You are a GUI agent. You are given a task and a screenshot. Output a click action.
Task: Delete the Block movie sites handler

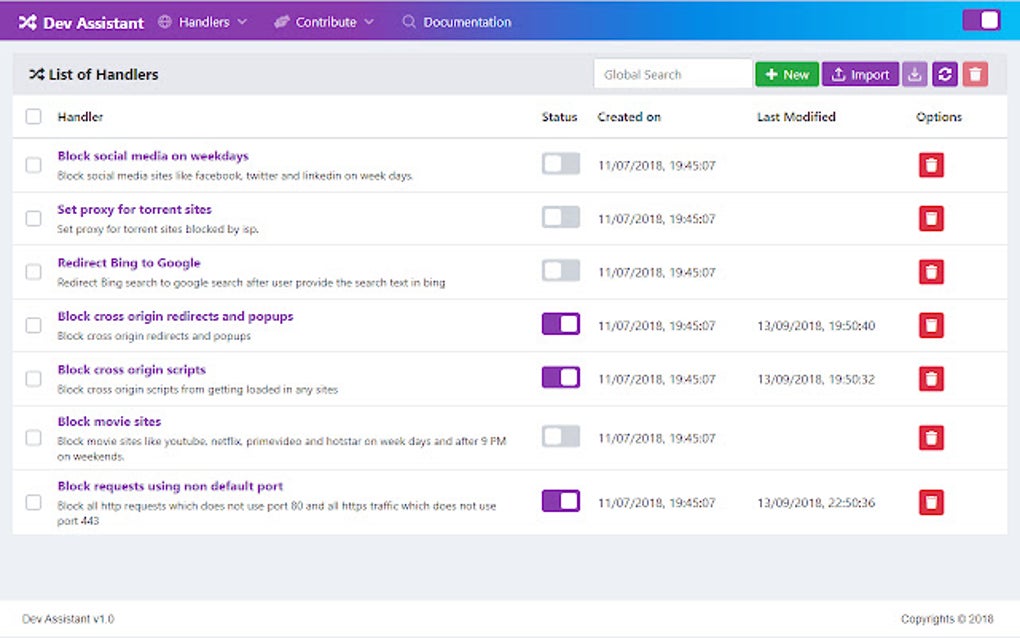pos(931,438)
